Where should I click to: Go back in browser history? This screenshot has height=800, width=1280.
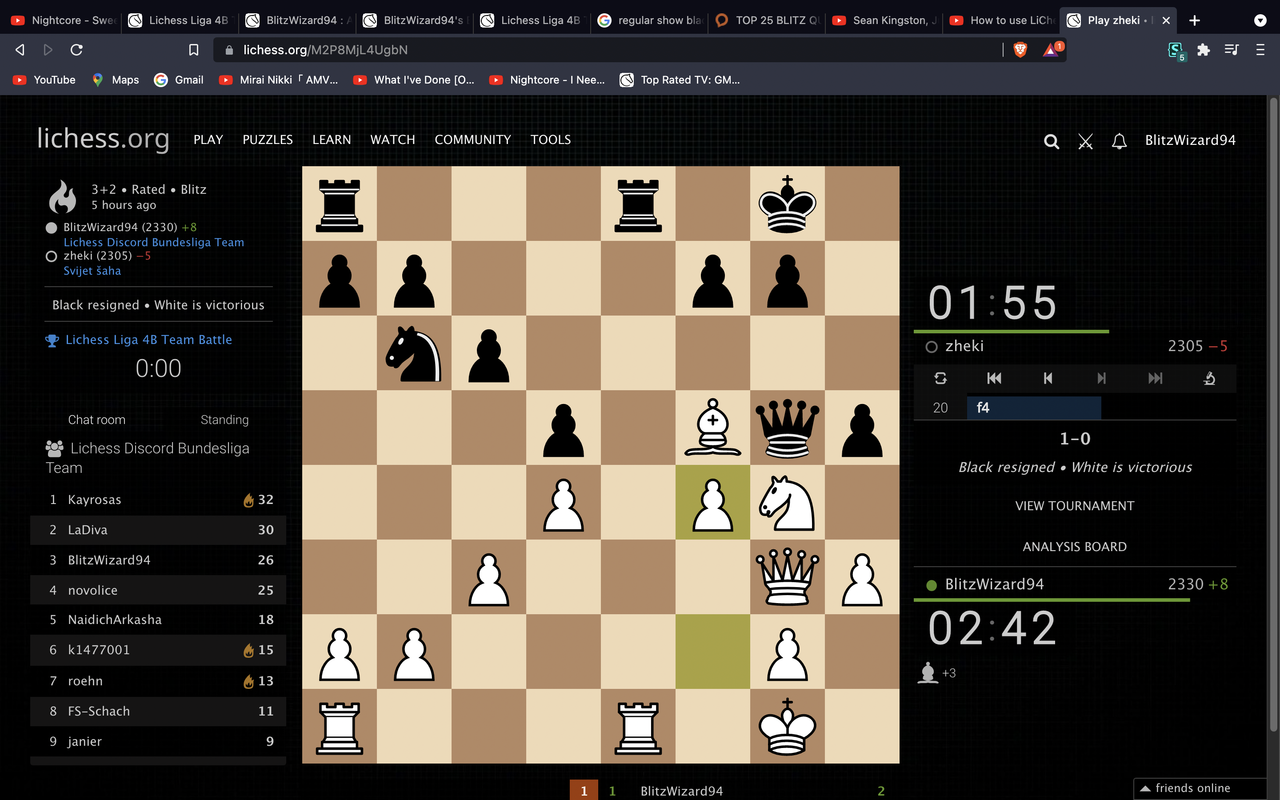20,49
